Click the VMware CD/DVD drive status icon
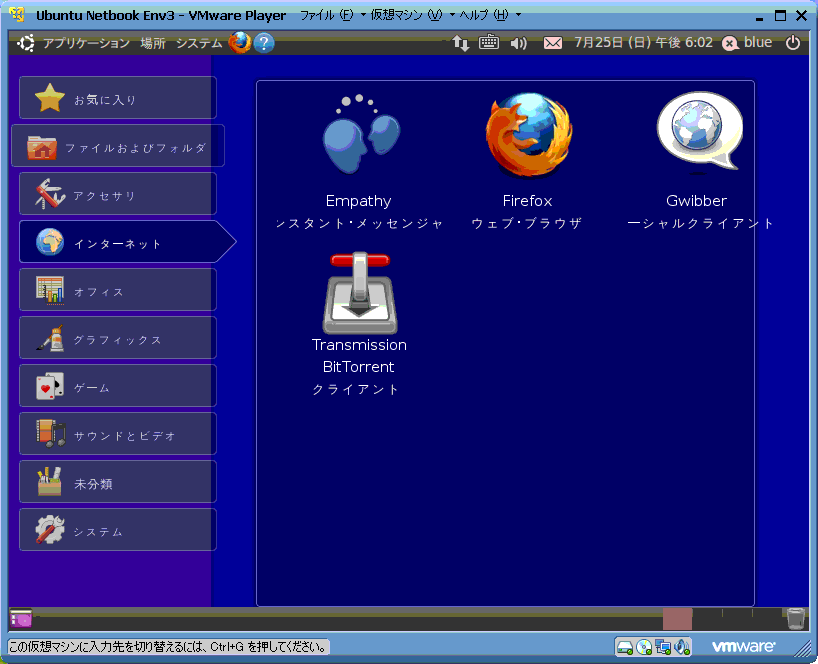 tap(644, 647)
